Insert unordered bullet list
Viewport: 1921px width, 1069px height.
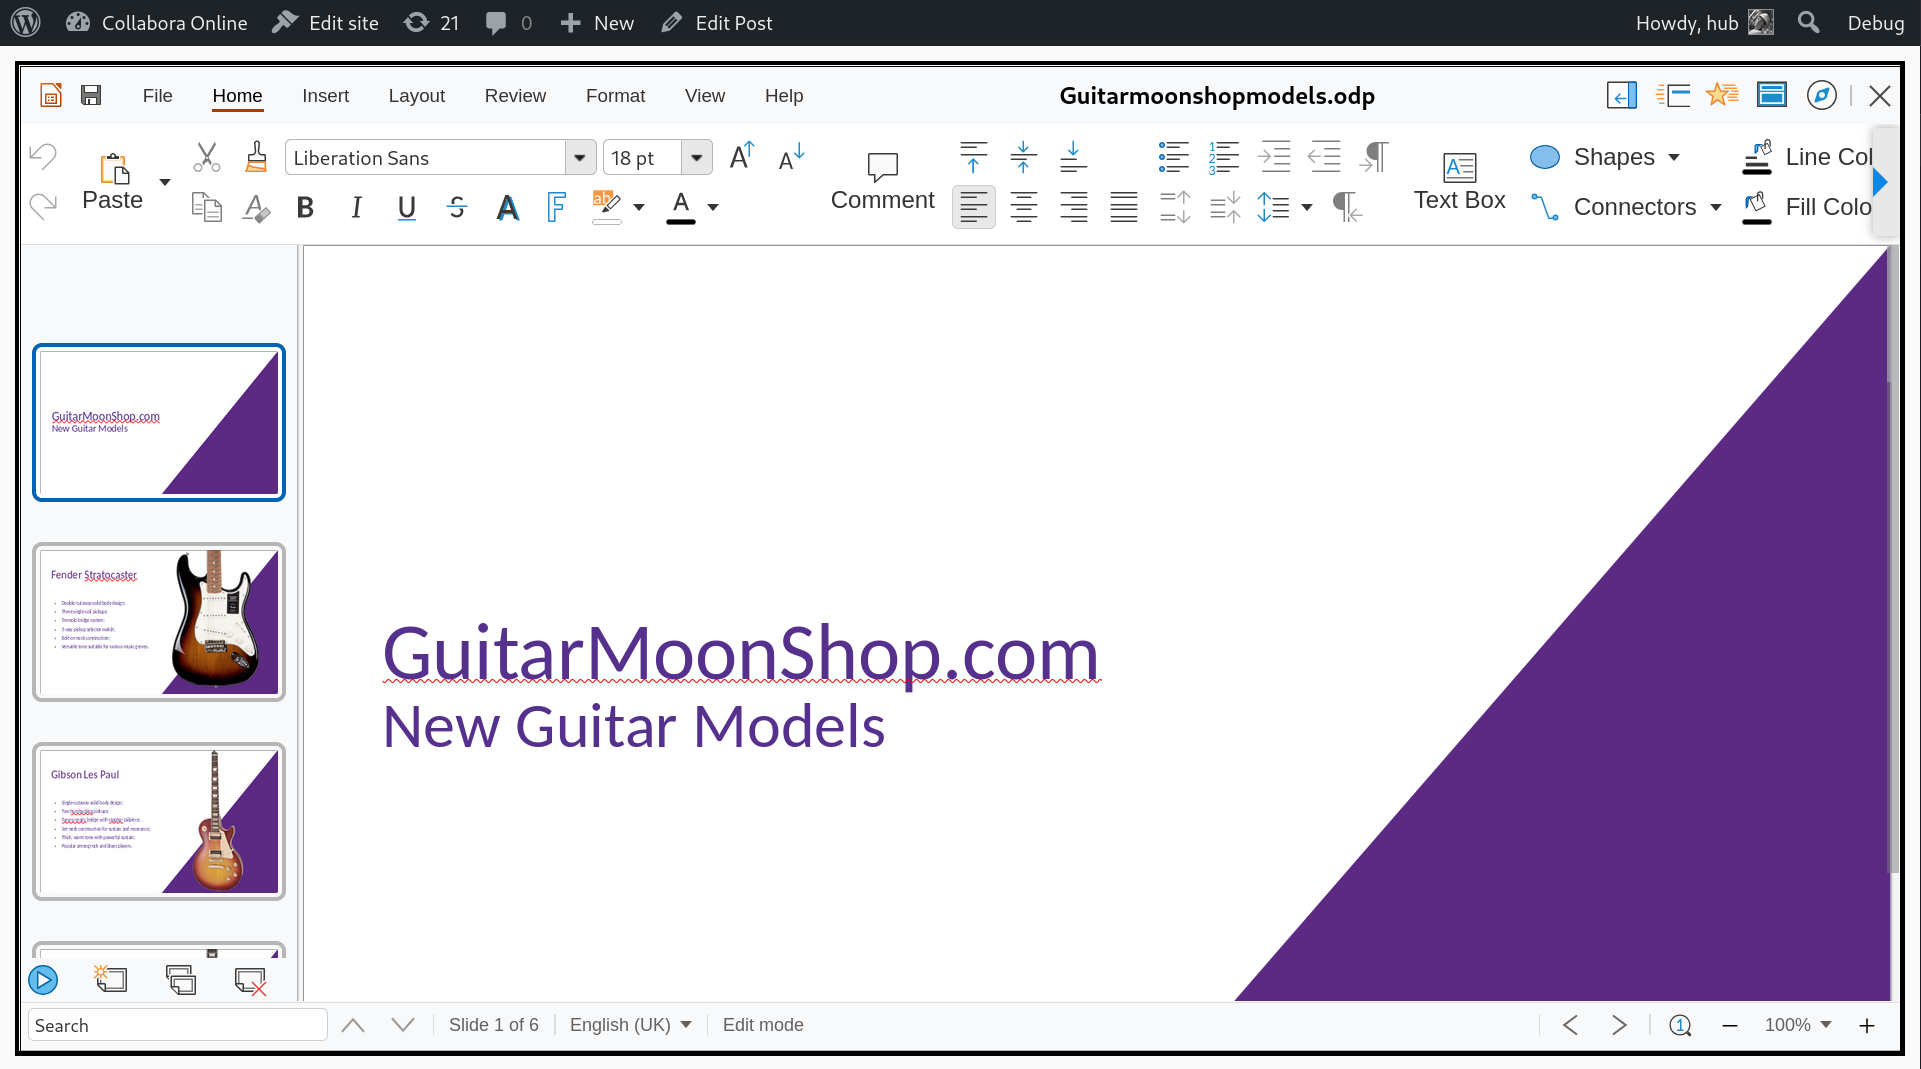pyautogui.click(x=1173, y=157)
